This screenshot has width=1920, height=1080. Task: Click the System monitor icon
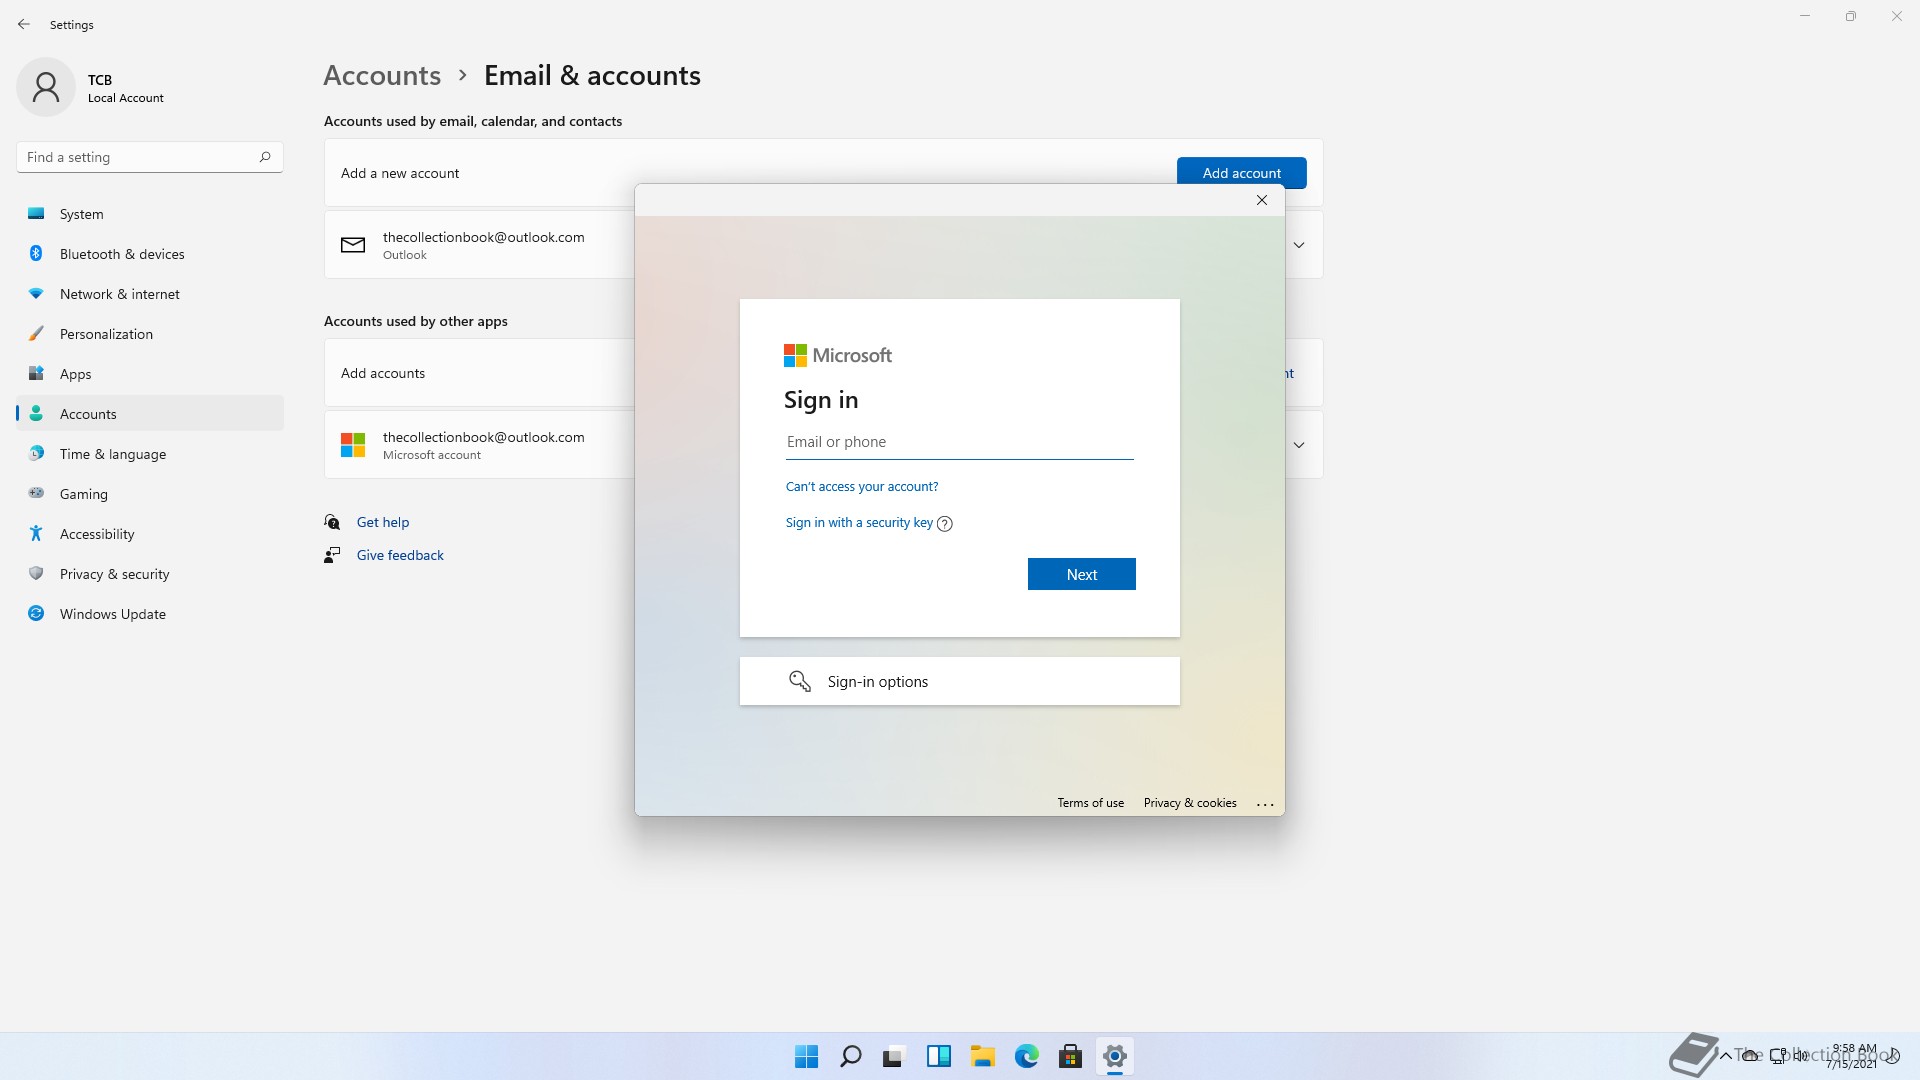[36, 213]
